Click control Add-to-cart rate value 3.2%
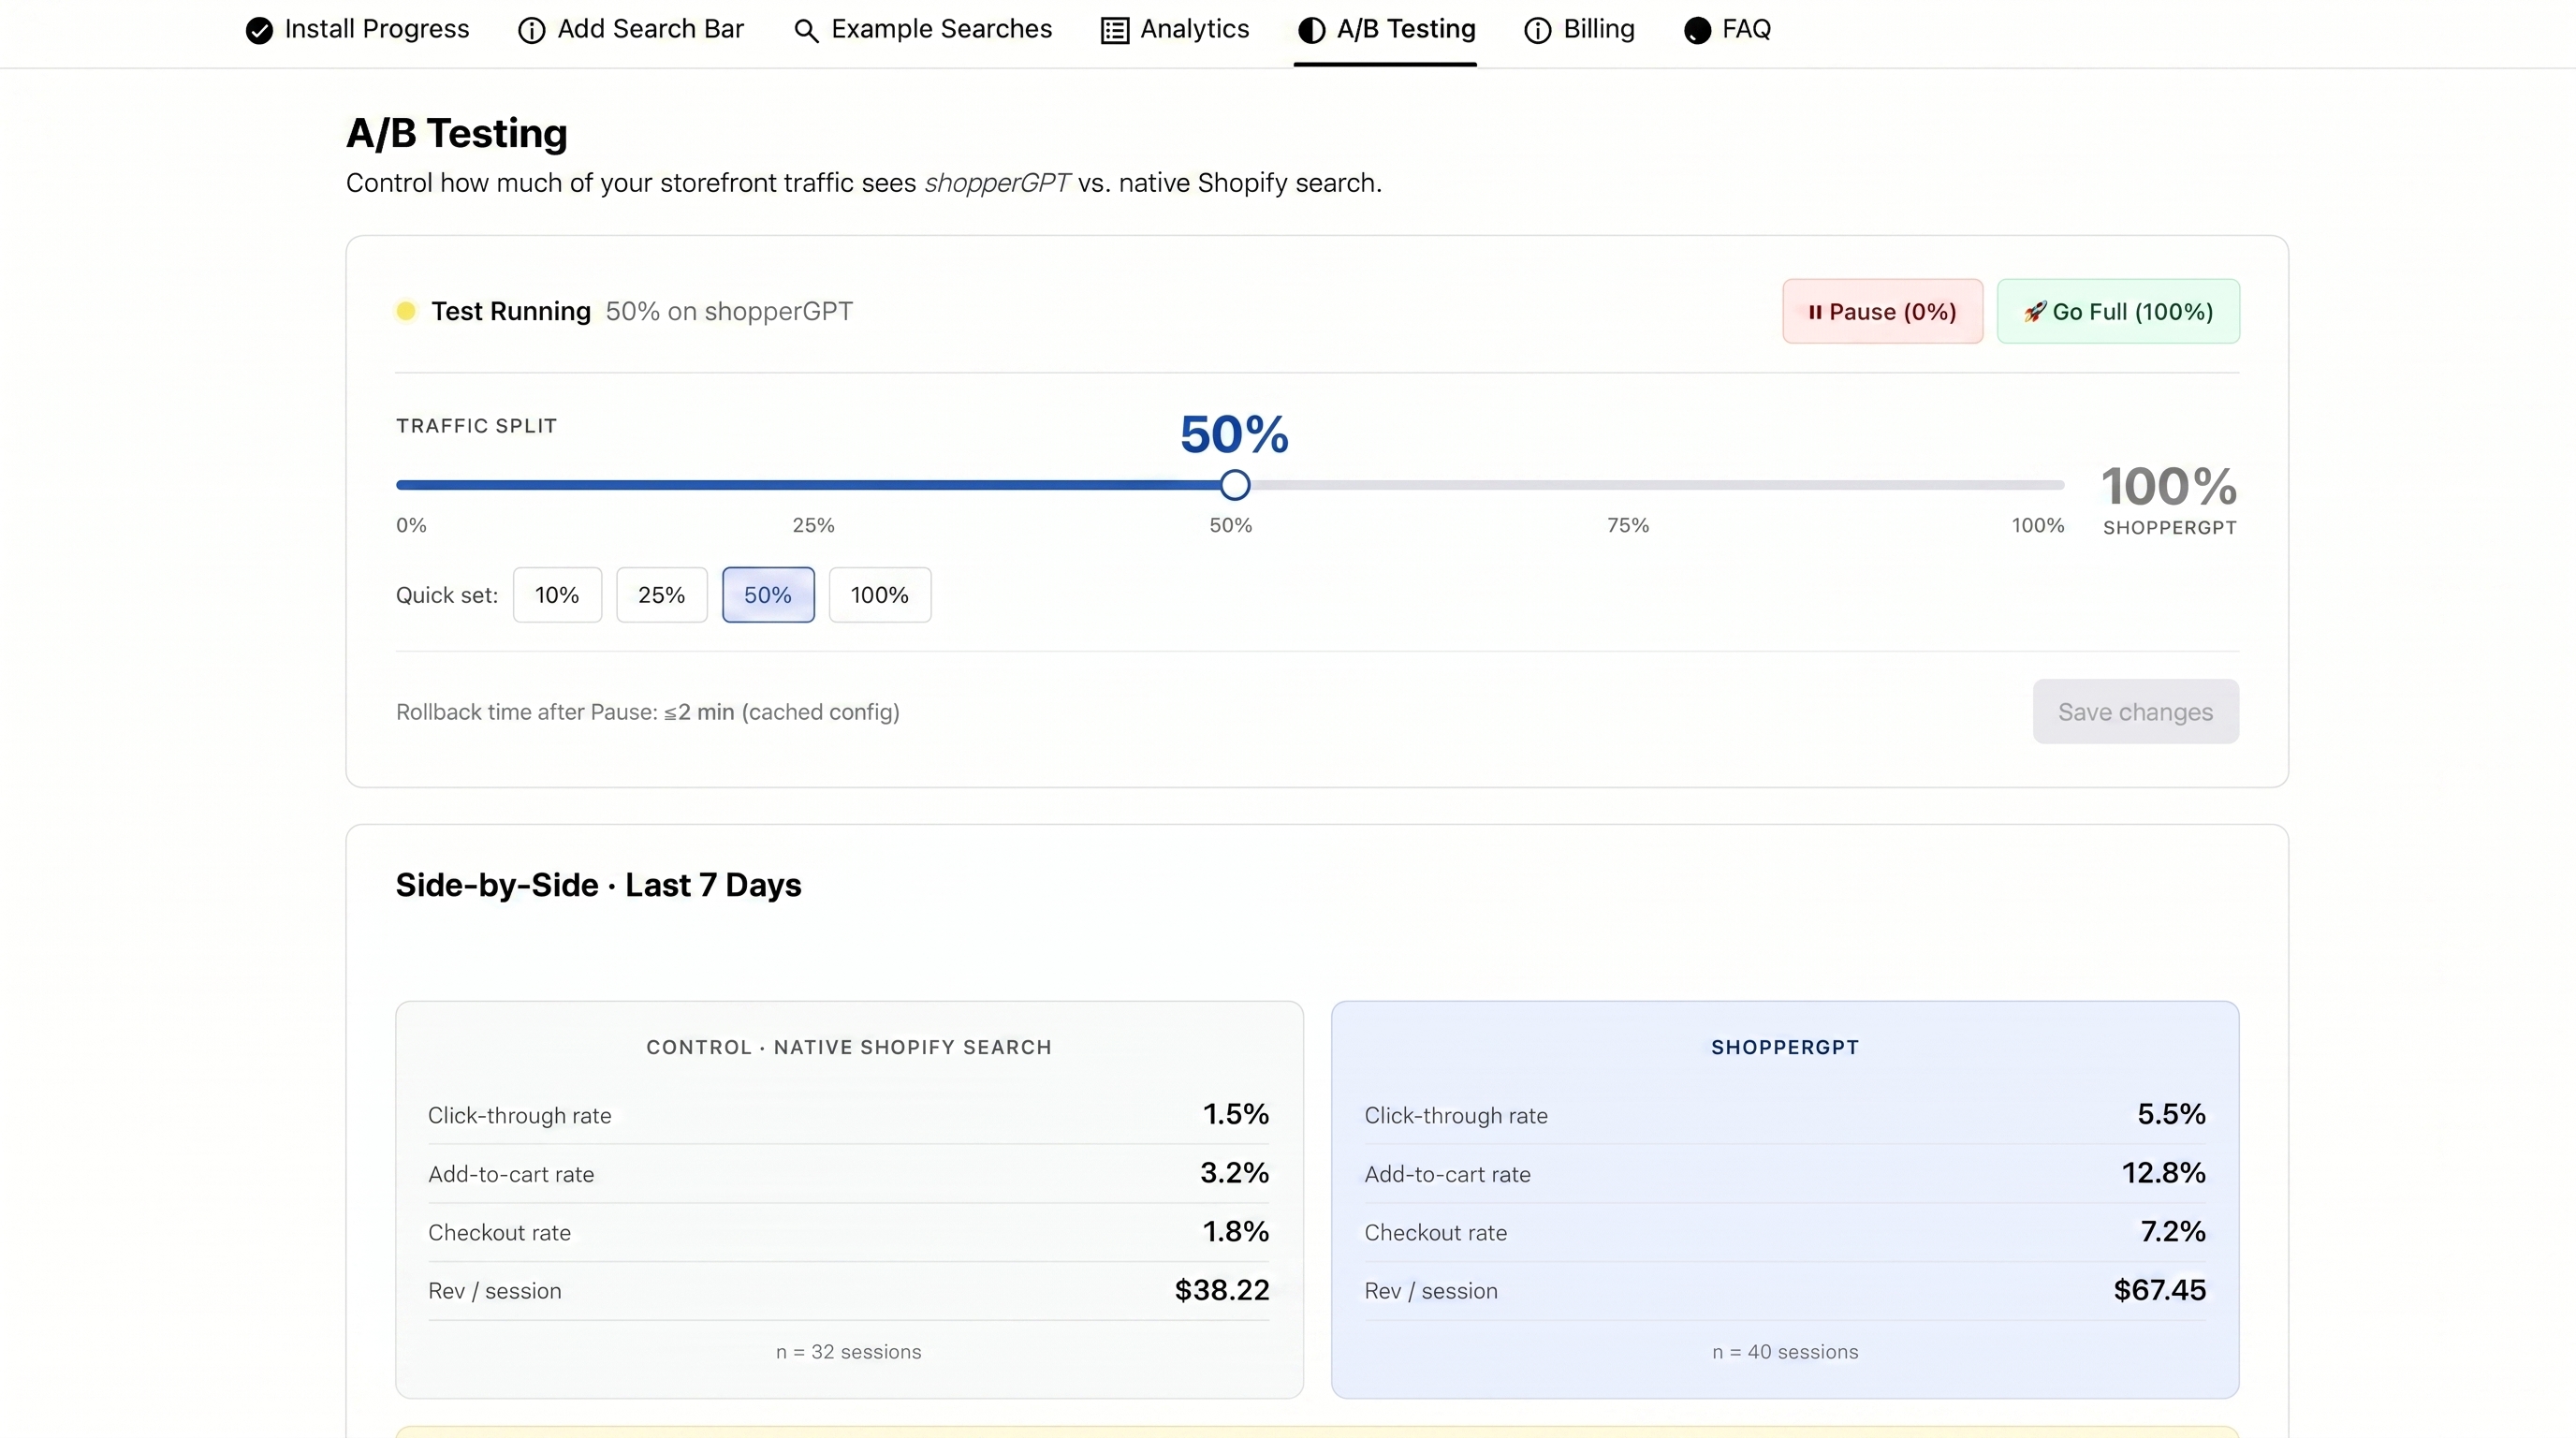2576x1438 pixels. [x=1234, y=1173]
